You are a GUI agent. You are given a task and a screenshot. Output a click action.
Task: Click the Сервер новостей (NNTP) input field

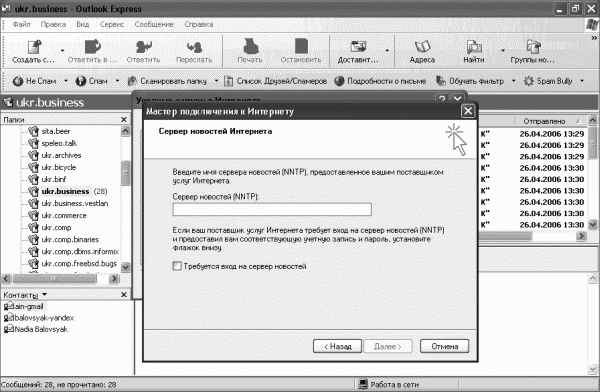coord(272,209)
